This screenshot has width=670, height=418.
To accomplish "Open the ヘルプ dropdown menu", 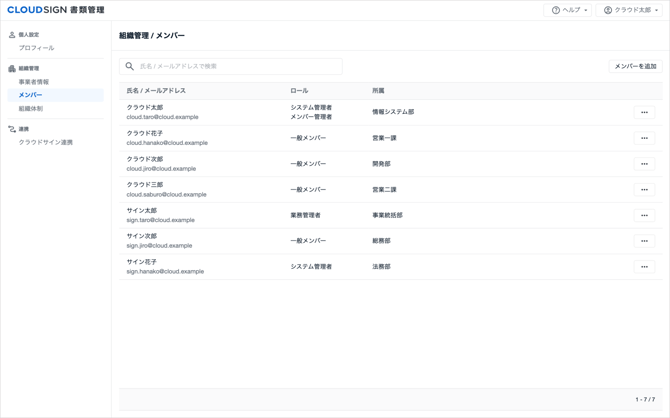I will tap(567, 10).
